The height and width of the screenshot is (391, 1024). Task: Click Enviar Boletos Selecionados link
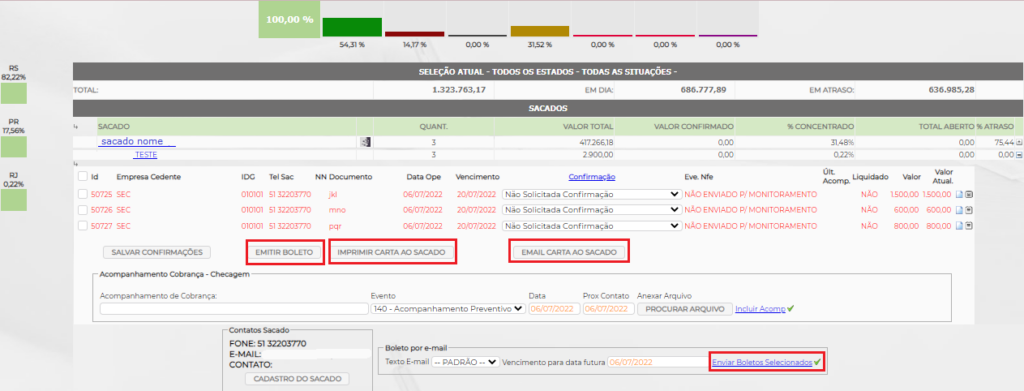(x=761, y=362)
